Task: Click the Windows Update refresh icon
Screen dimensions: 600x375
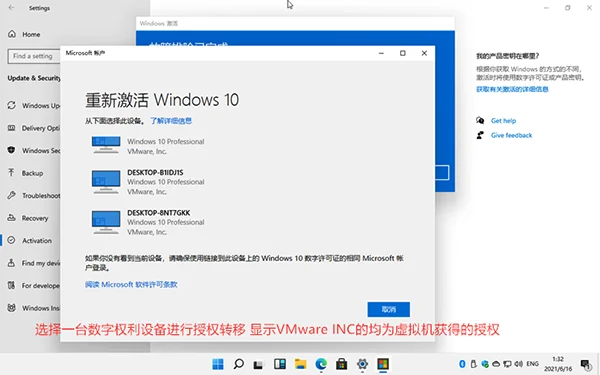Action: click(x=11, y=105)
